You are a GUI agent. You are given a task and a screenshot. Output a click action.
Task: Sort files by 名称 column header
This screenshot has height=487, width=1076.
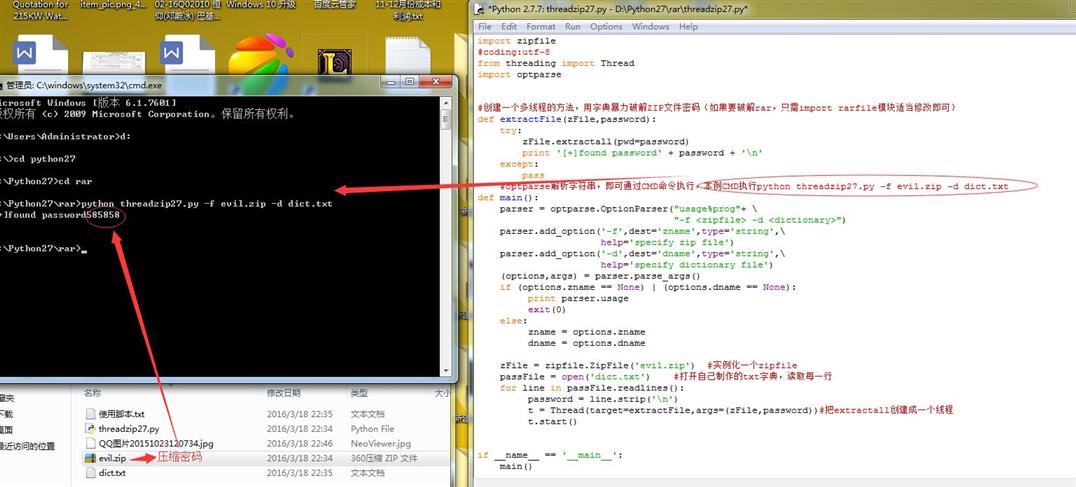93,393
